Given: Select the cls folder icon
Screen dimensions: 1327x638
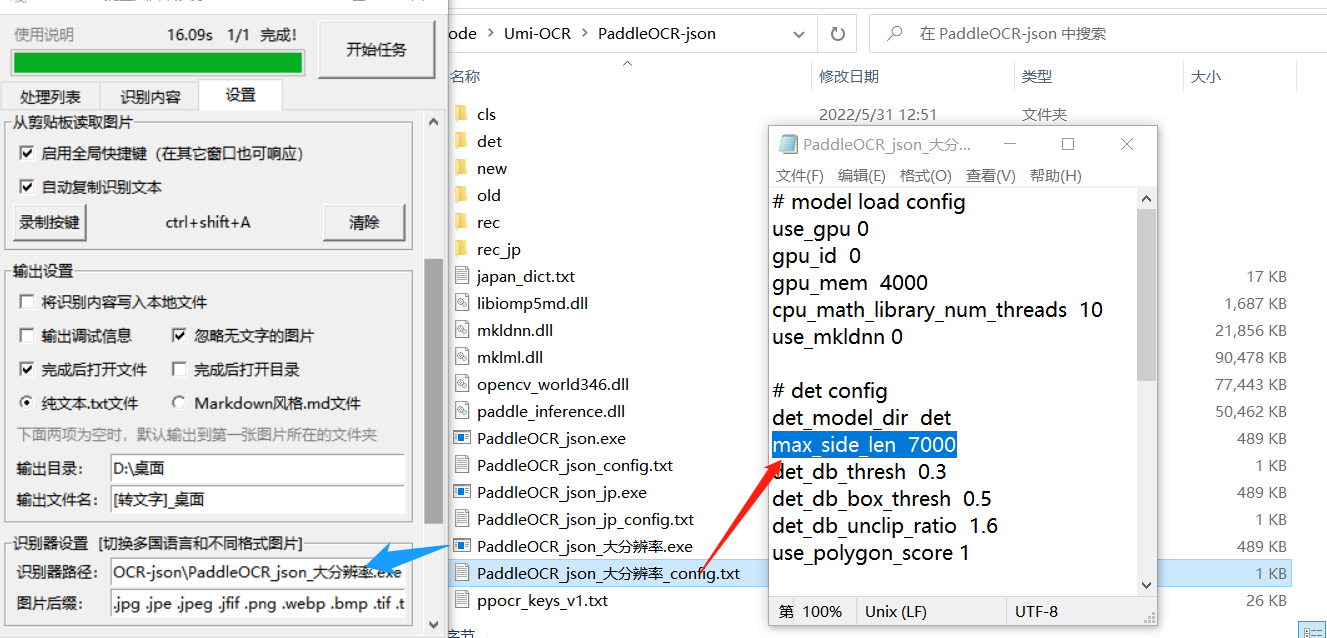Looking at the screenshot, I should click(461, 114).
